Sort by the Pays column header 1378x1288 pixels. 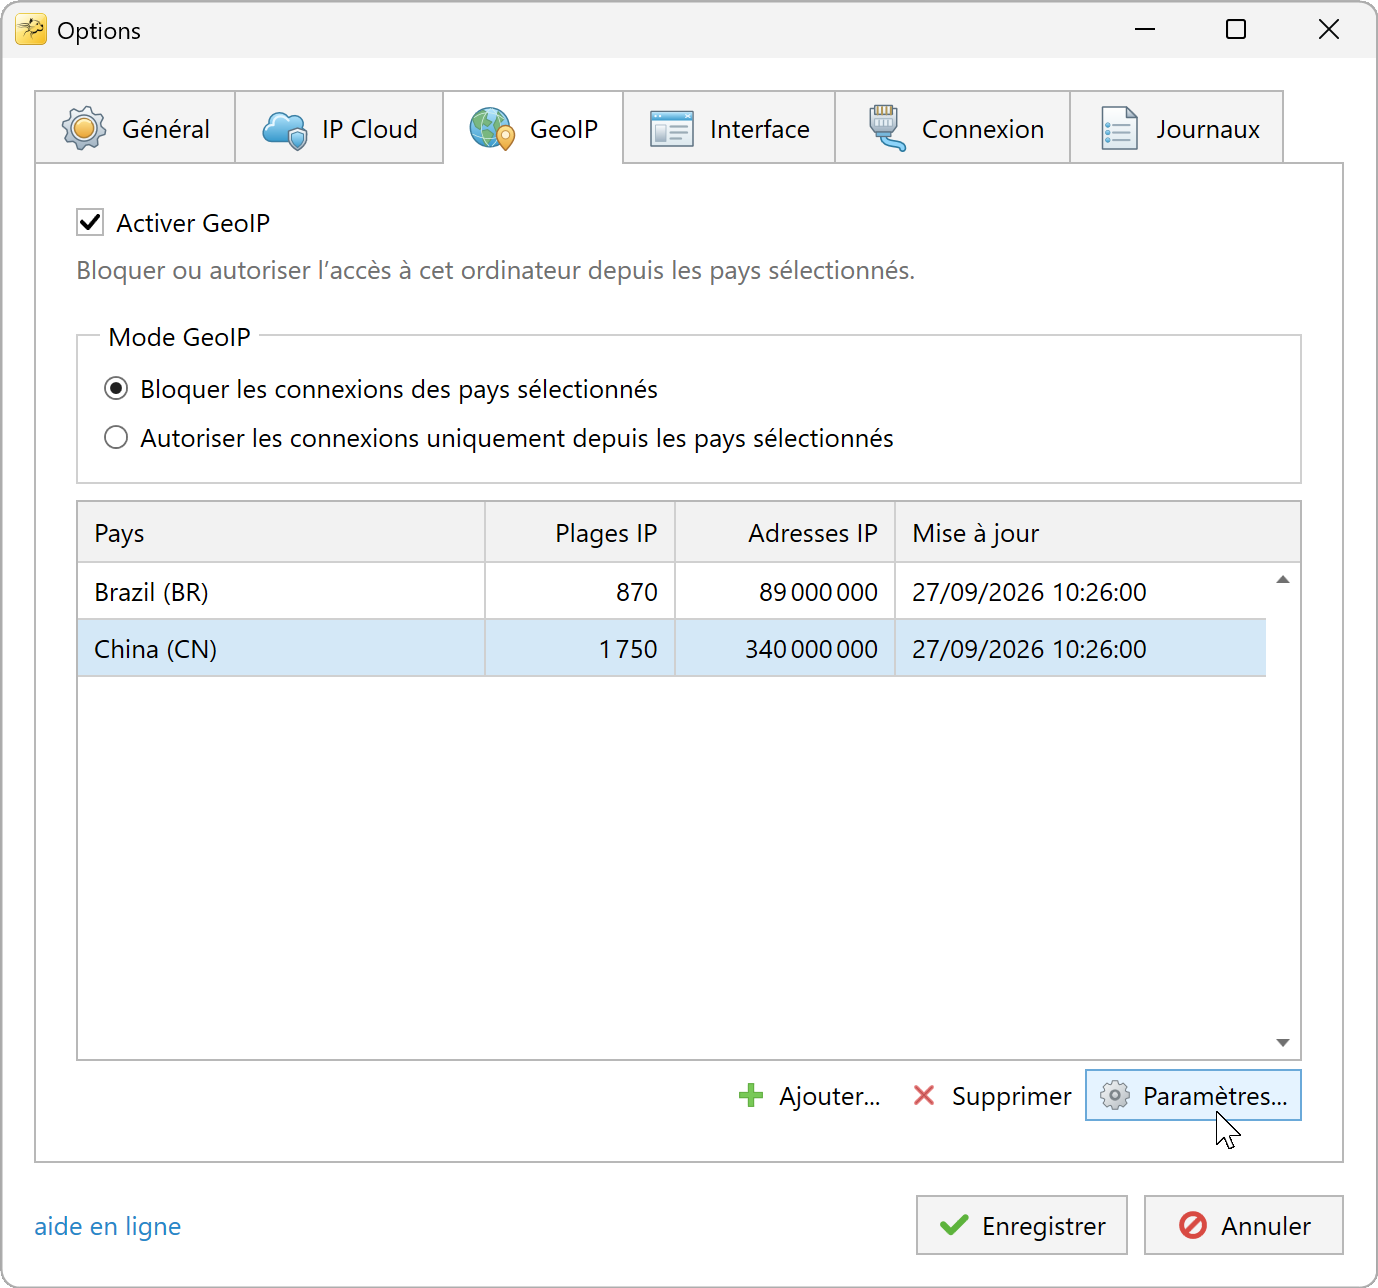coord(281,532)
